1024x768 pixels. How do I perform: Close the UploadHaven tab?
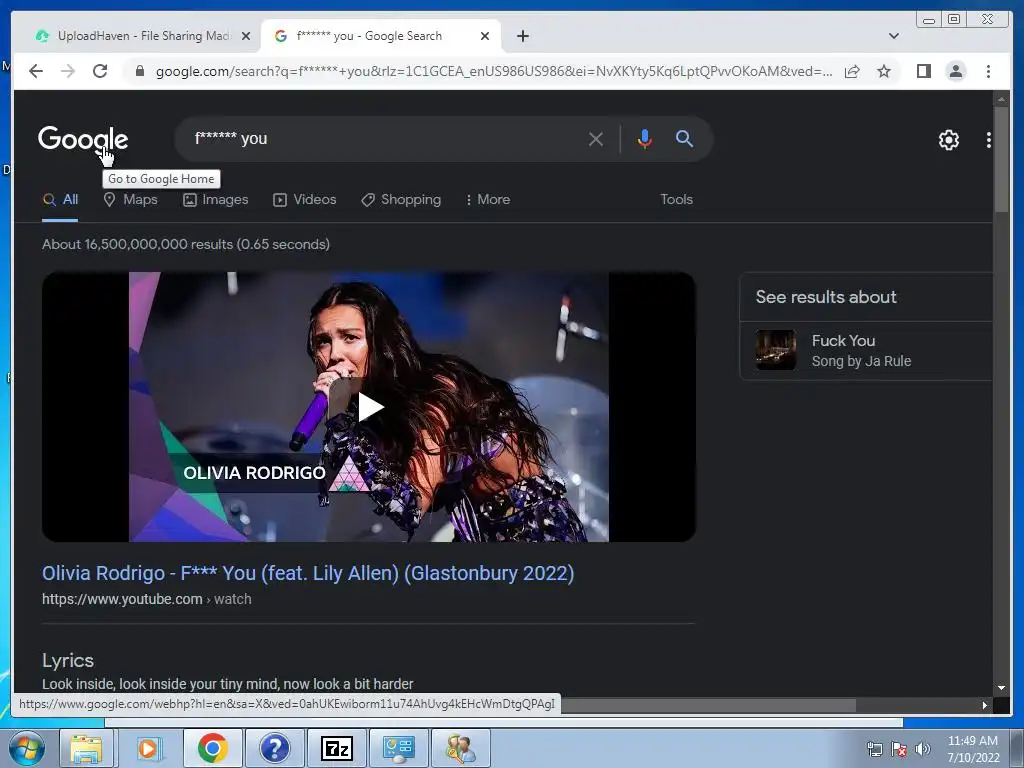[x=246, y=36]
